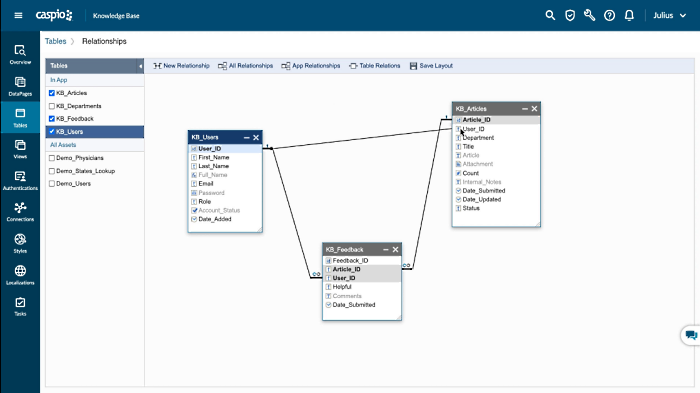Open DataPages in the sidebar
Screen dimensions: 700x393
coord(20,86)
